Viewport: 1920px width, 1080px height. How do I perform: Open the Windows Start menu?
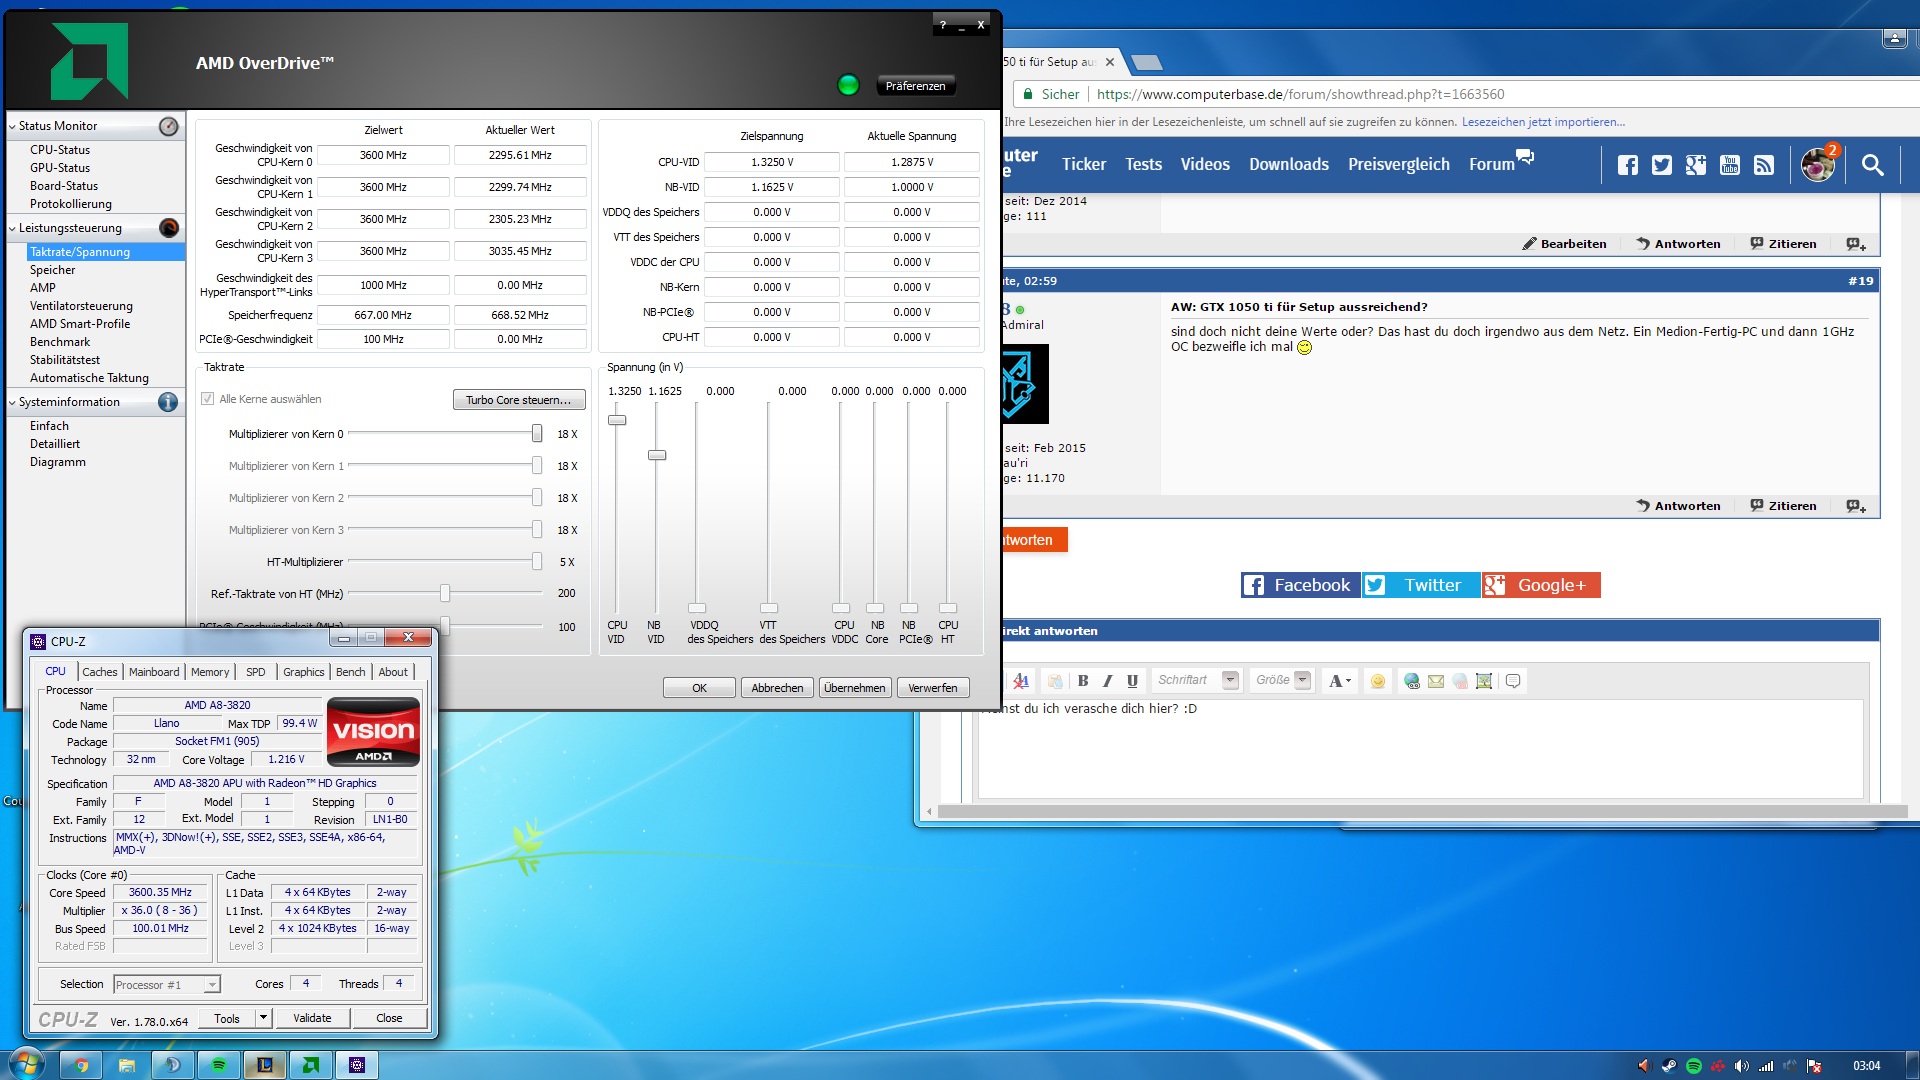click(x=25, y=1063)
